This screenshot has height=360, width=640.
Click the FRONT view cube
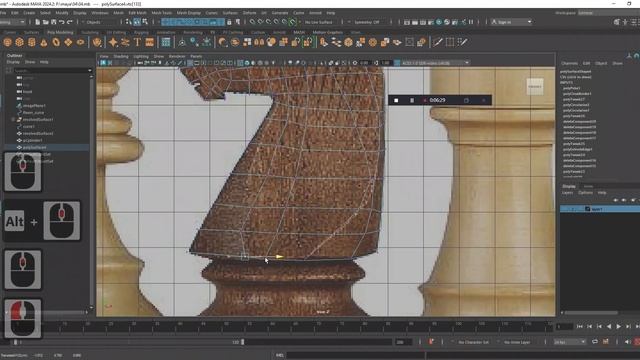pos(535,87)
